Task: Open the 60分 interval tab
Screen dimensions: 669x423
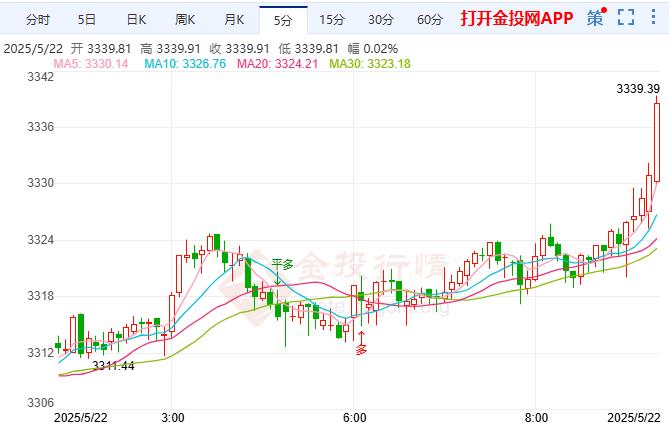Action: tap(430, 20)
